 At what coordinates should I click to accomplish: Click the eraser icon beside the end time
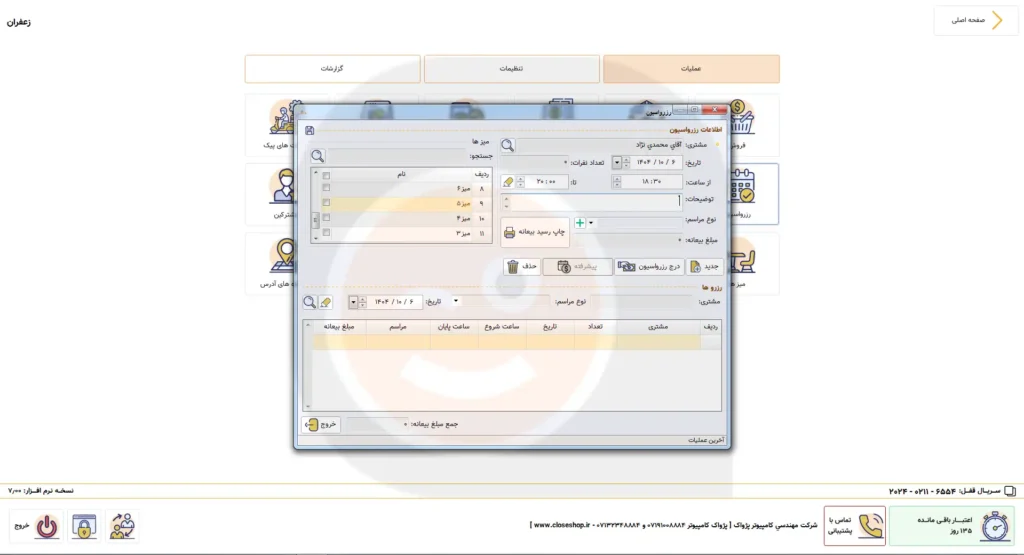click(x=509, y=182)
